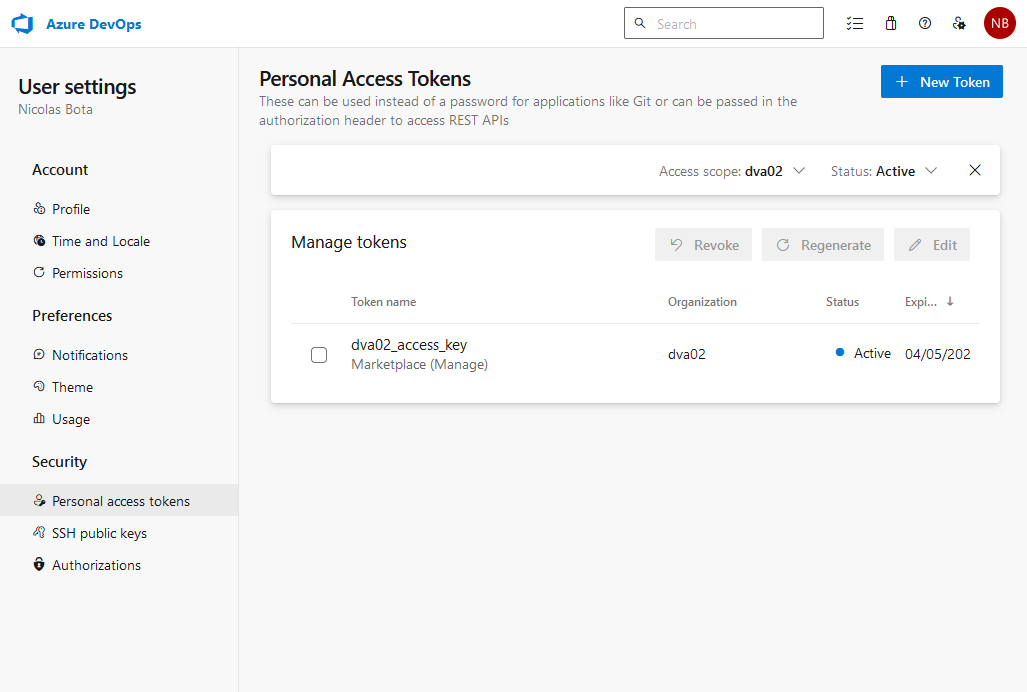Click the Regenerate button
Viewport: 1027px width, 692px height.
(x=823, y=245)
